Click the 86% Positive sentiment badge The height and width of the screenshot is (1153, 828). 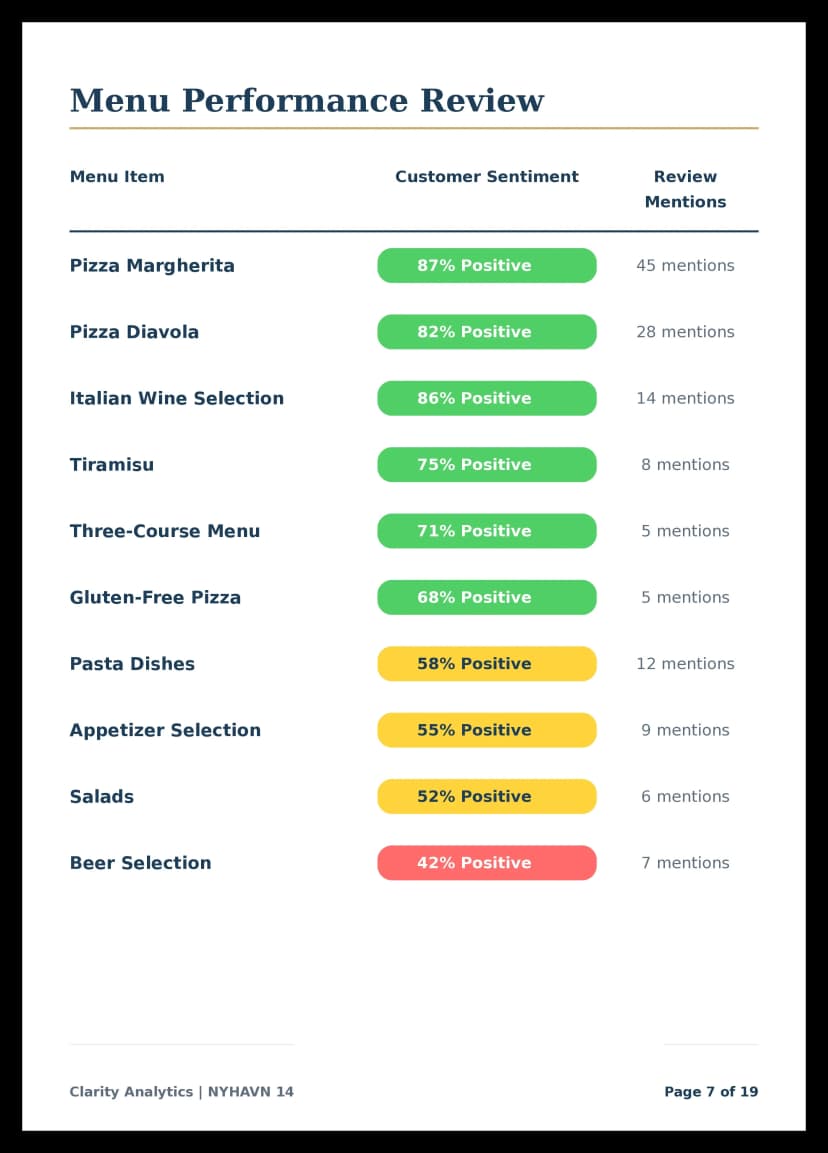pyautogui.click(x=486, y=398)
